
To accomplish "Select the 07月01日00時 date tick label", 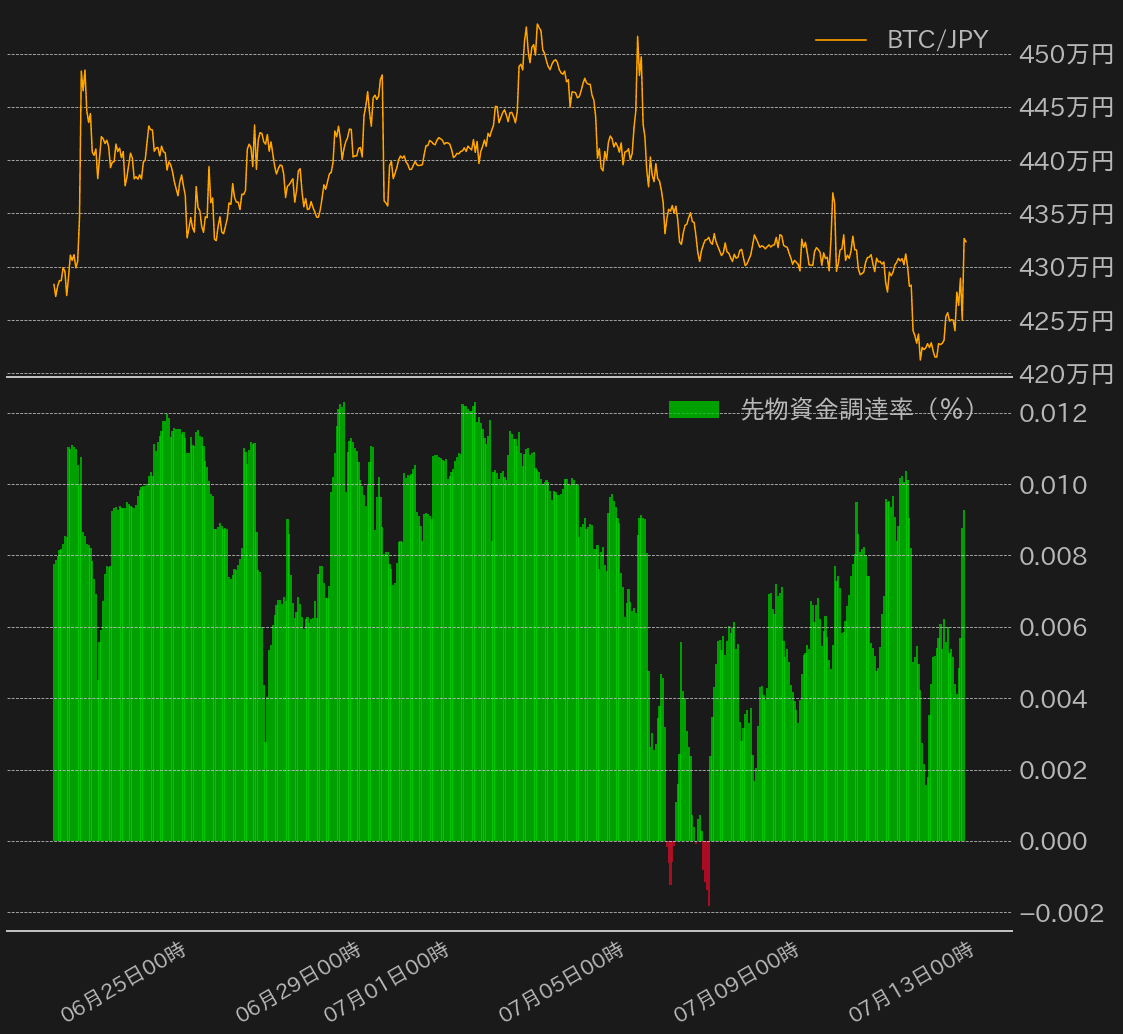I will pyautogui.click(x=386, y=982).
